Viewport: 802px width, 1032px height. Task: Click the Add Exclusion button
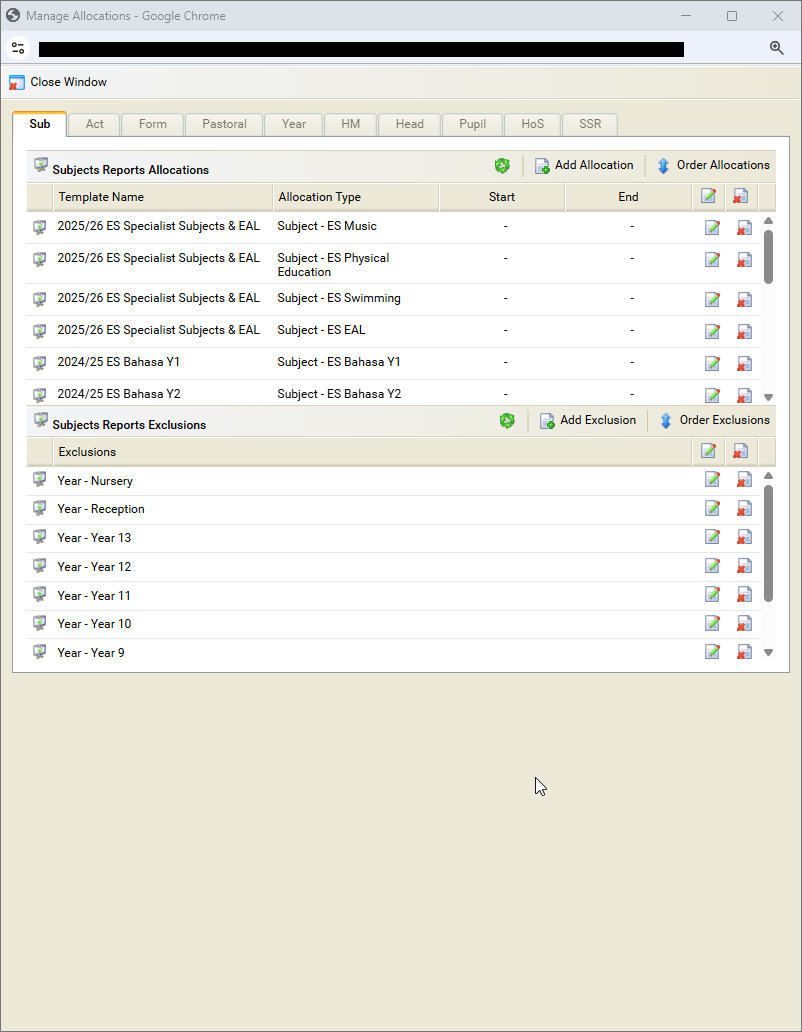click(588, 421)
